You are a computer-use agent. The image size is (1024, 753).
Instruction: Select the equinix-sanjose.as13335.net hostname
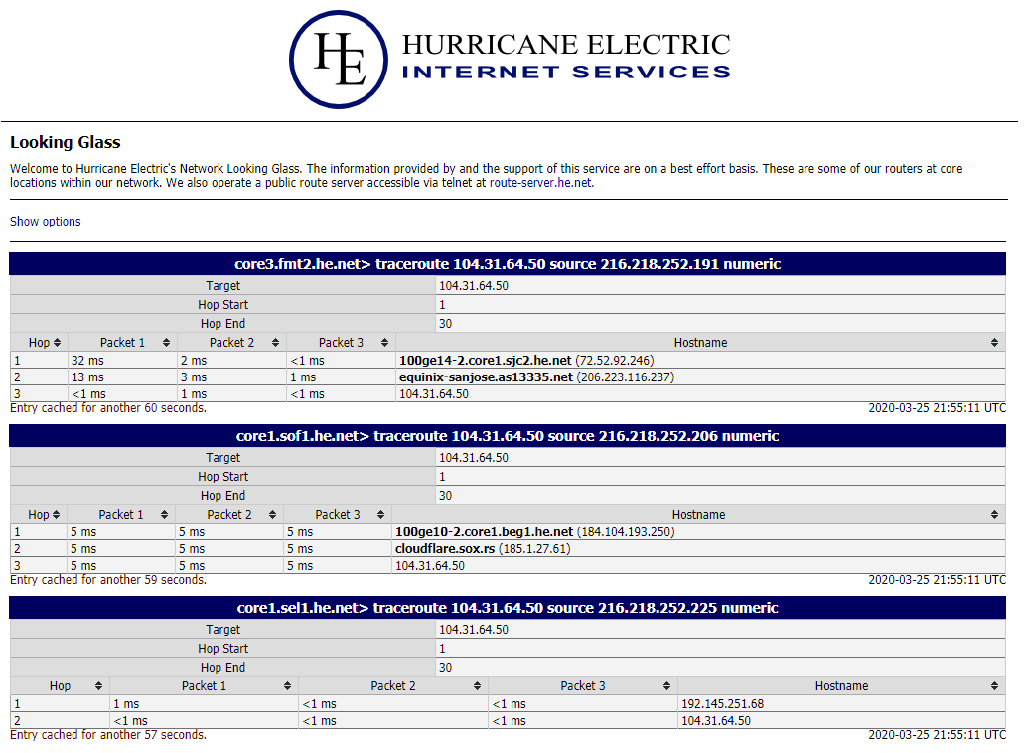pyautogui.click(x=486, y=377)
